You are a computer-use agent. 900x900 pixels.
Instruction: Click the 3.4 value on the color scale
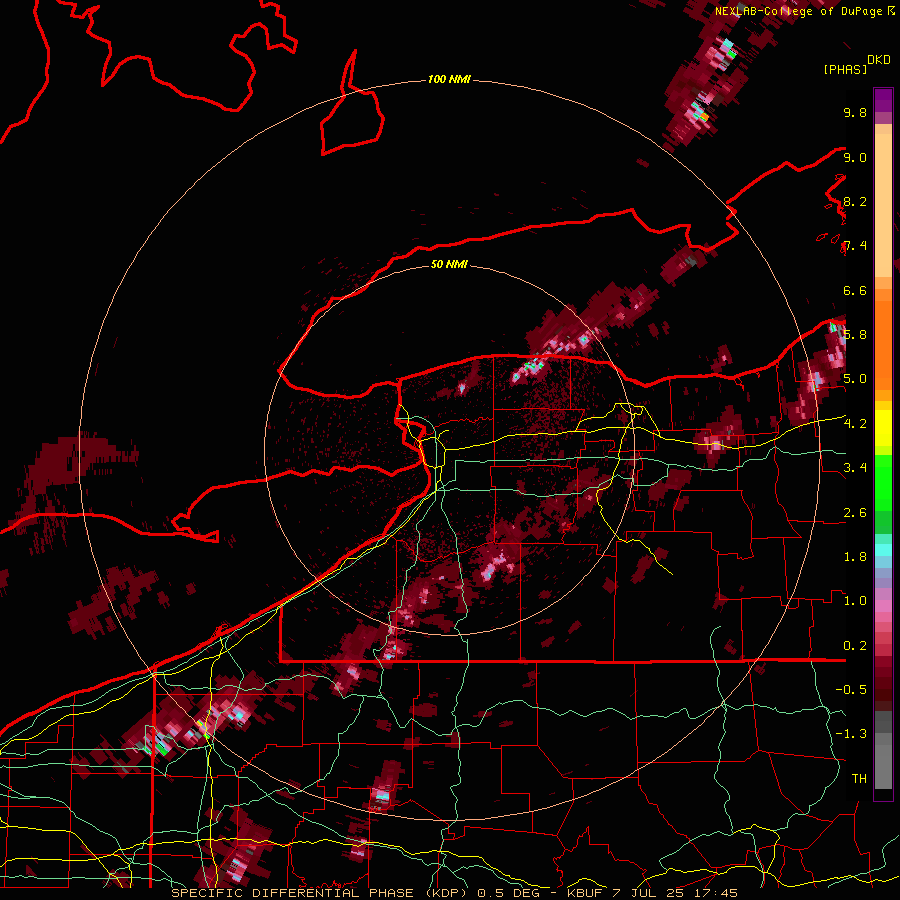[x=855, y=468]
